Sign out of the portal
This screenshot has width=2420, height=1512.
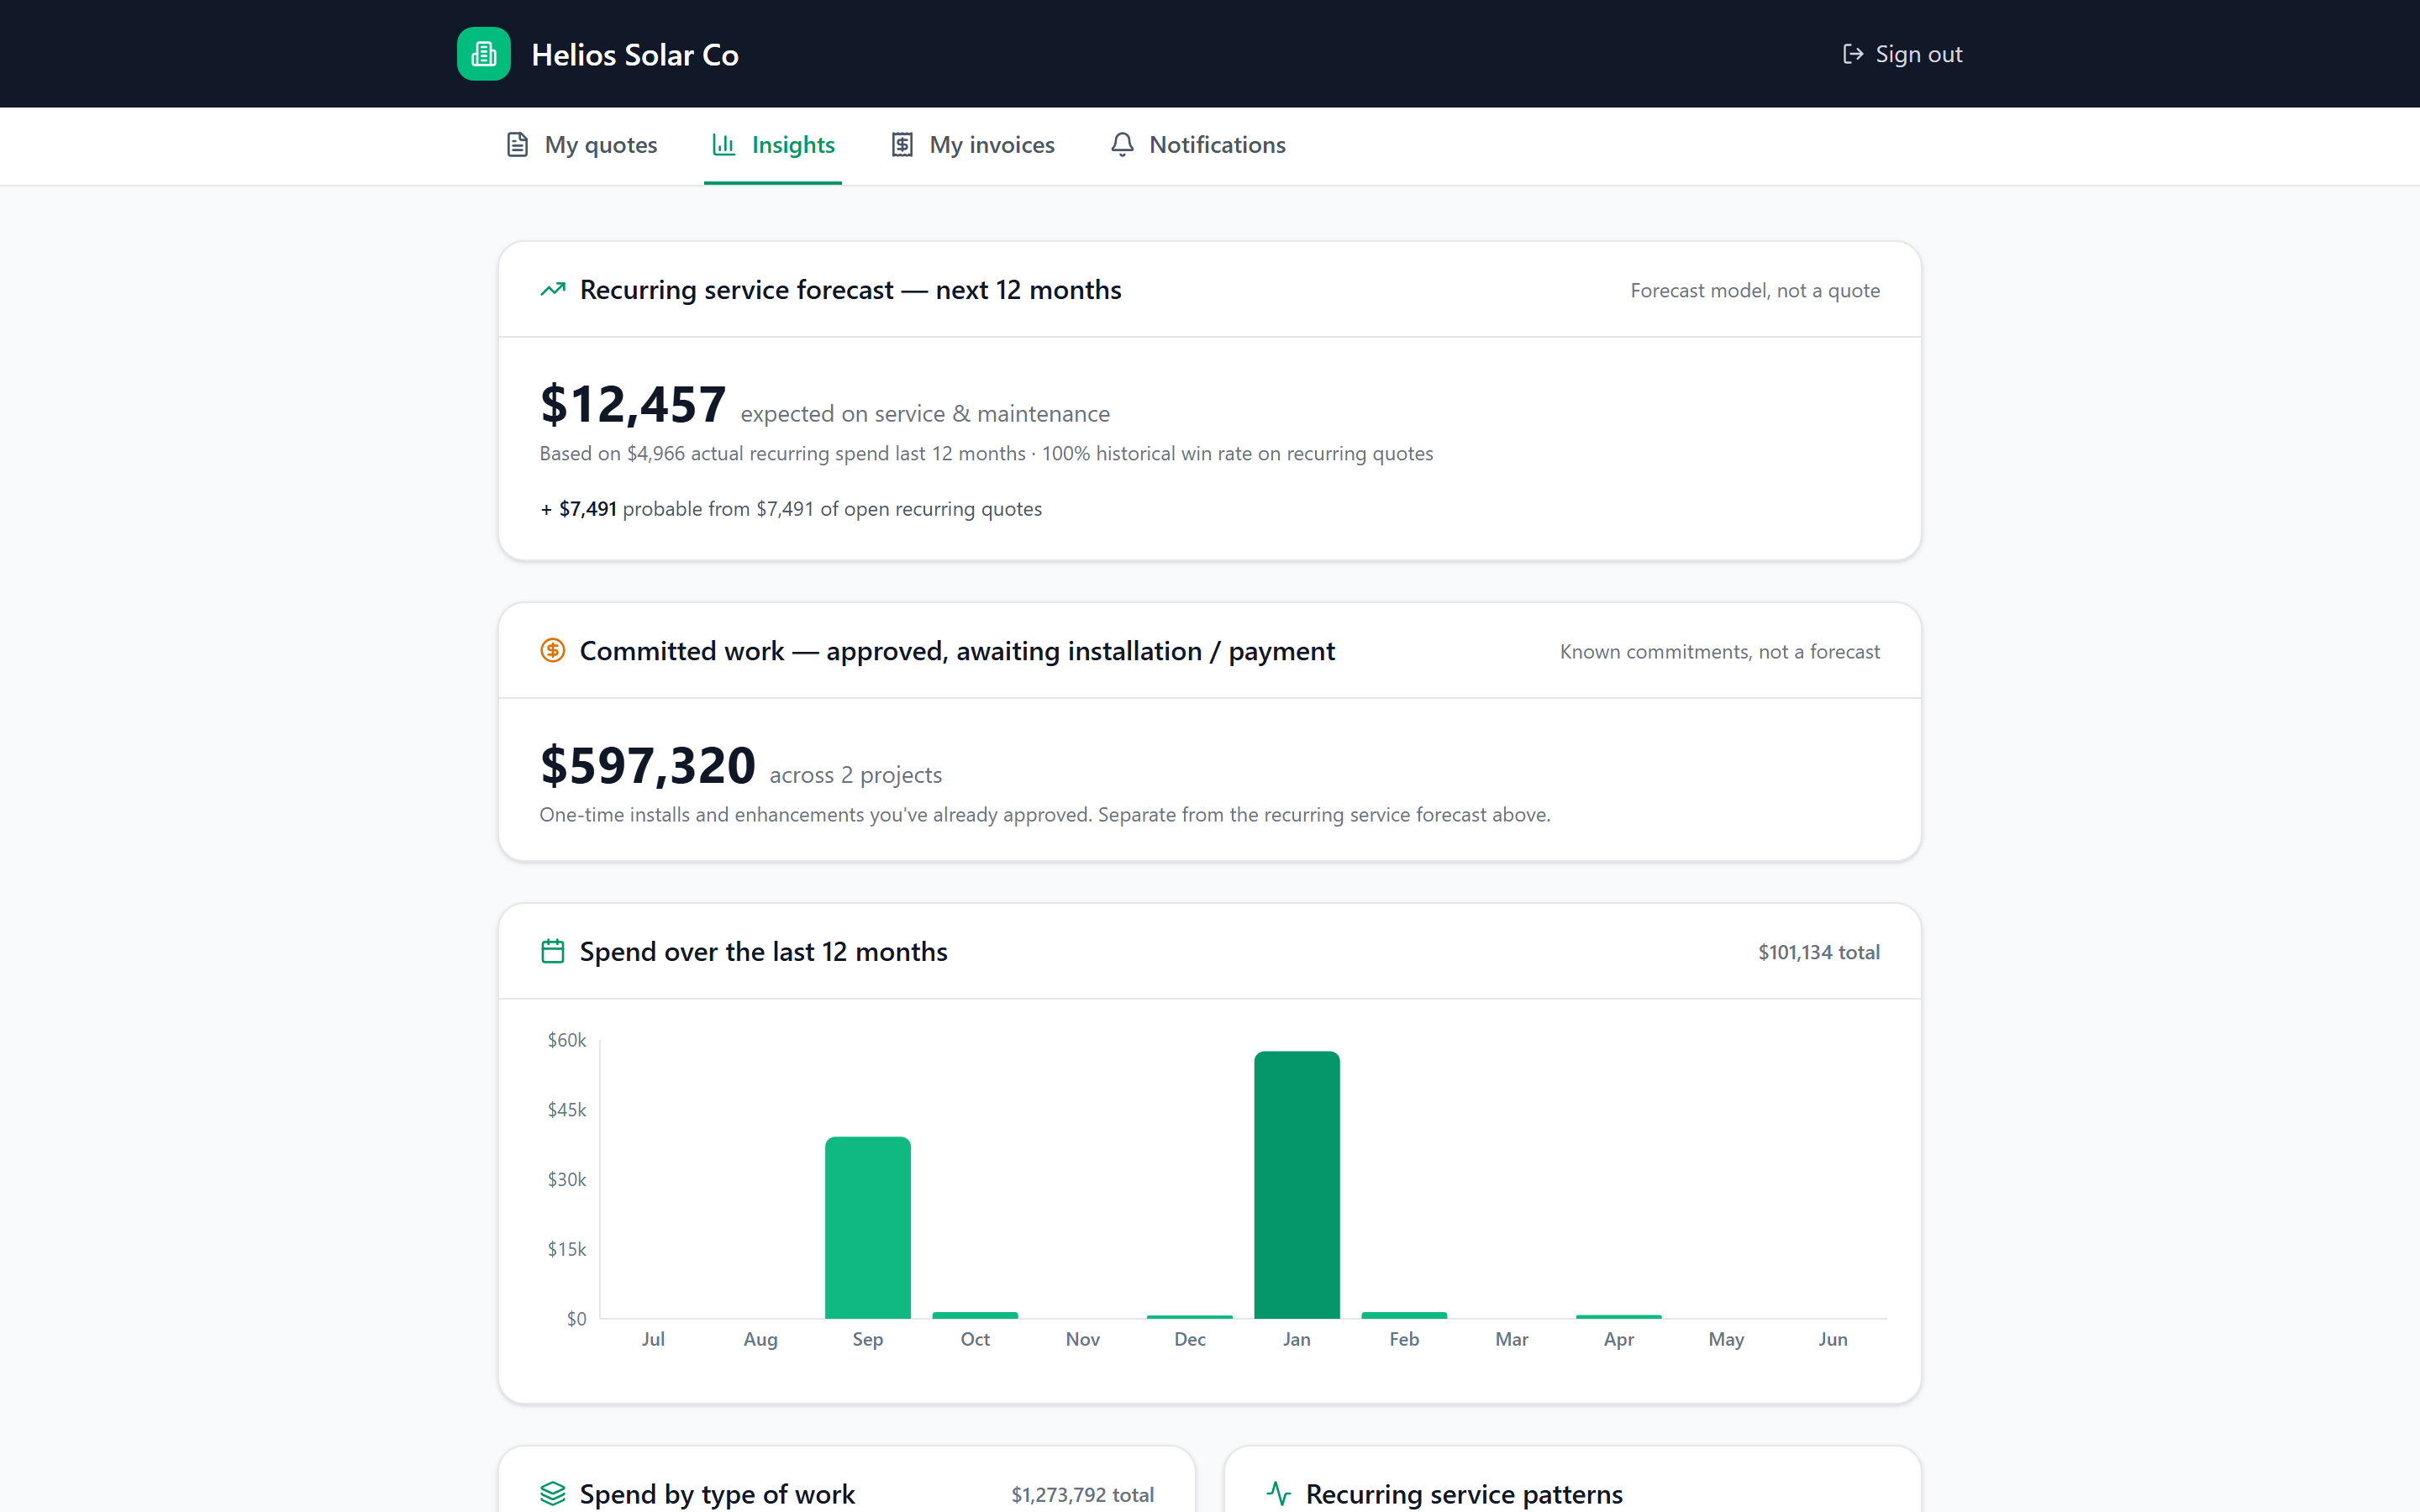point(1903,54)
